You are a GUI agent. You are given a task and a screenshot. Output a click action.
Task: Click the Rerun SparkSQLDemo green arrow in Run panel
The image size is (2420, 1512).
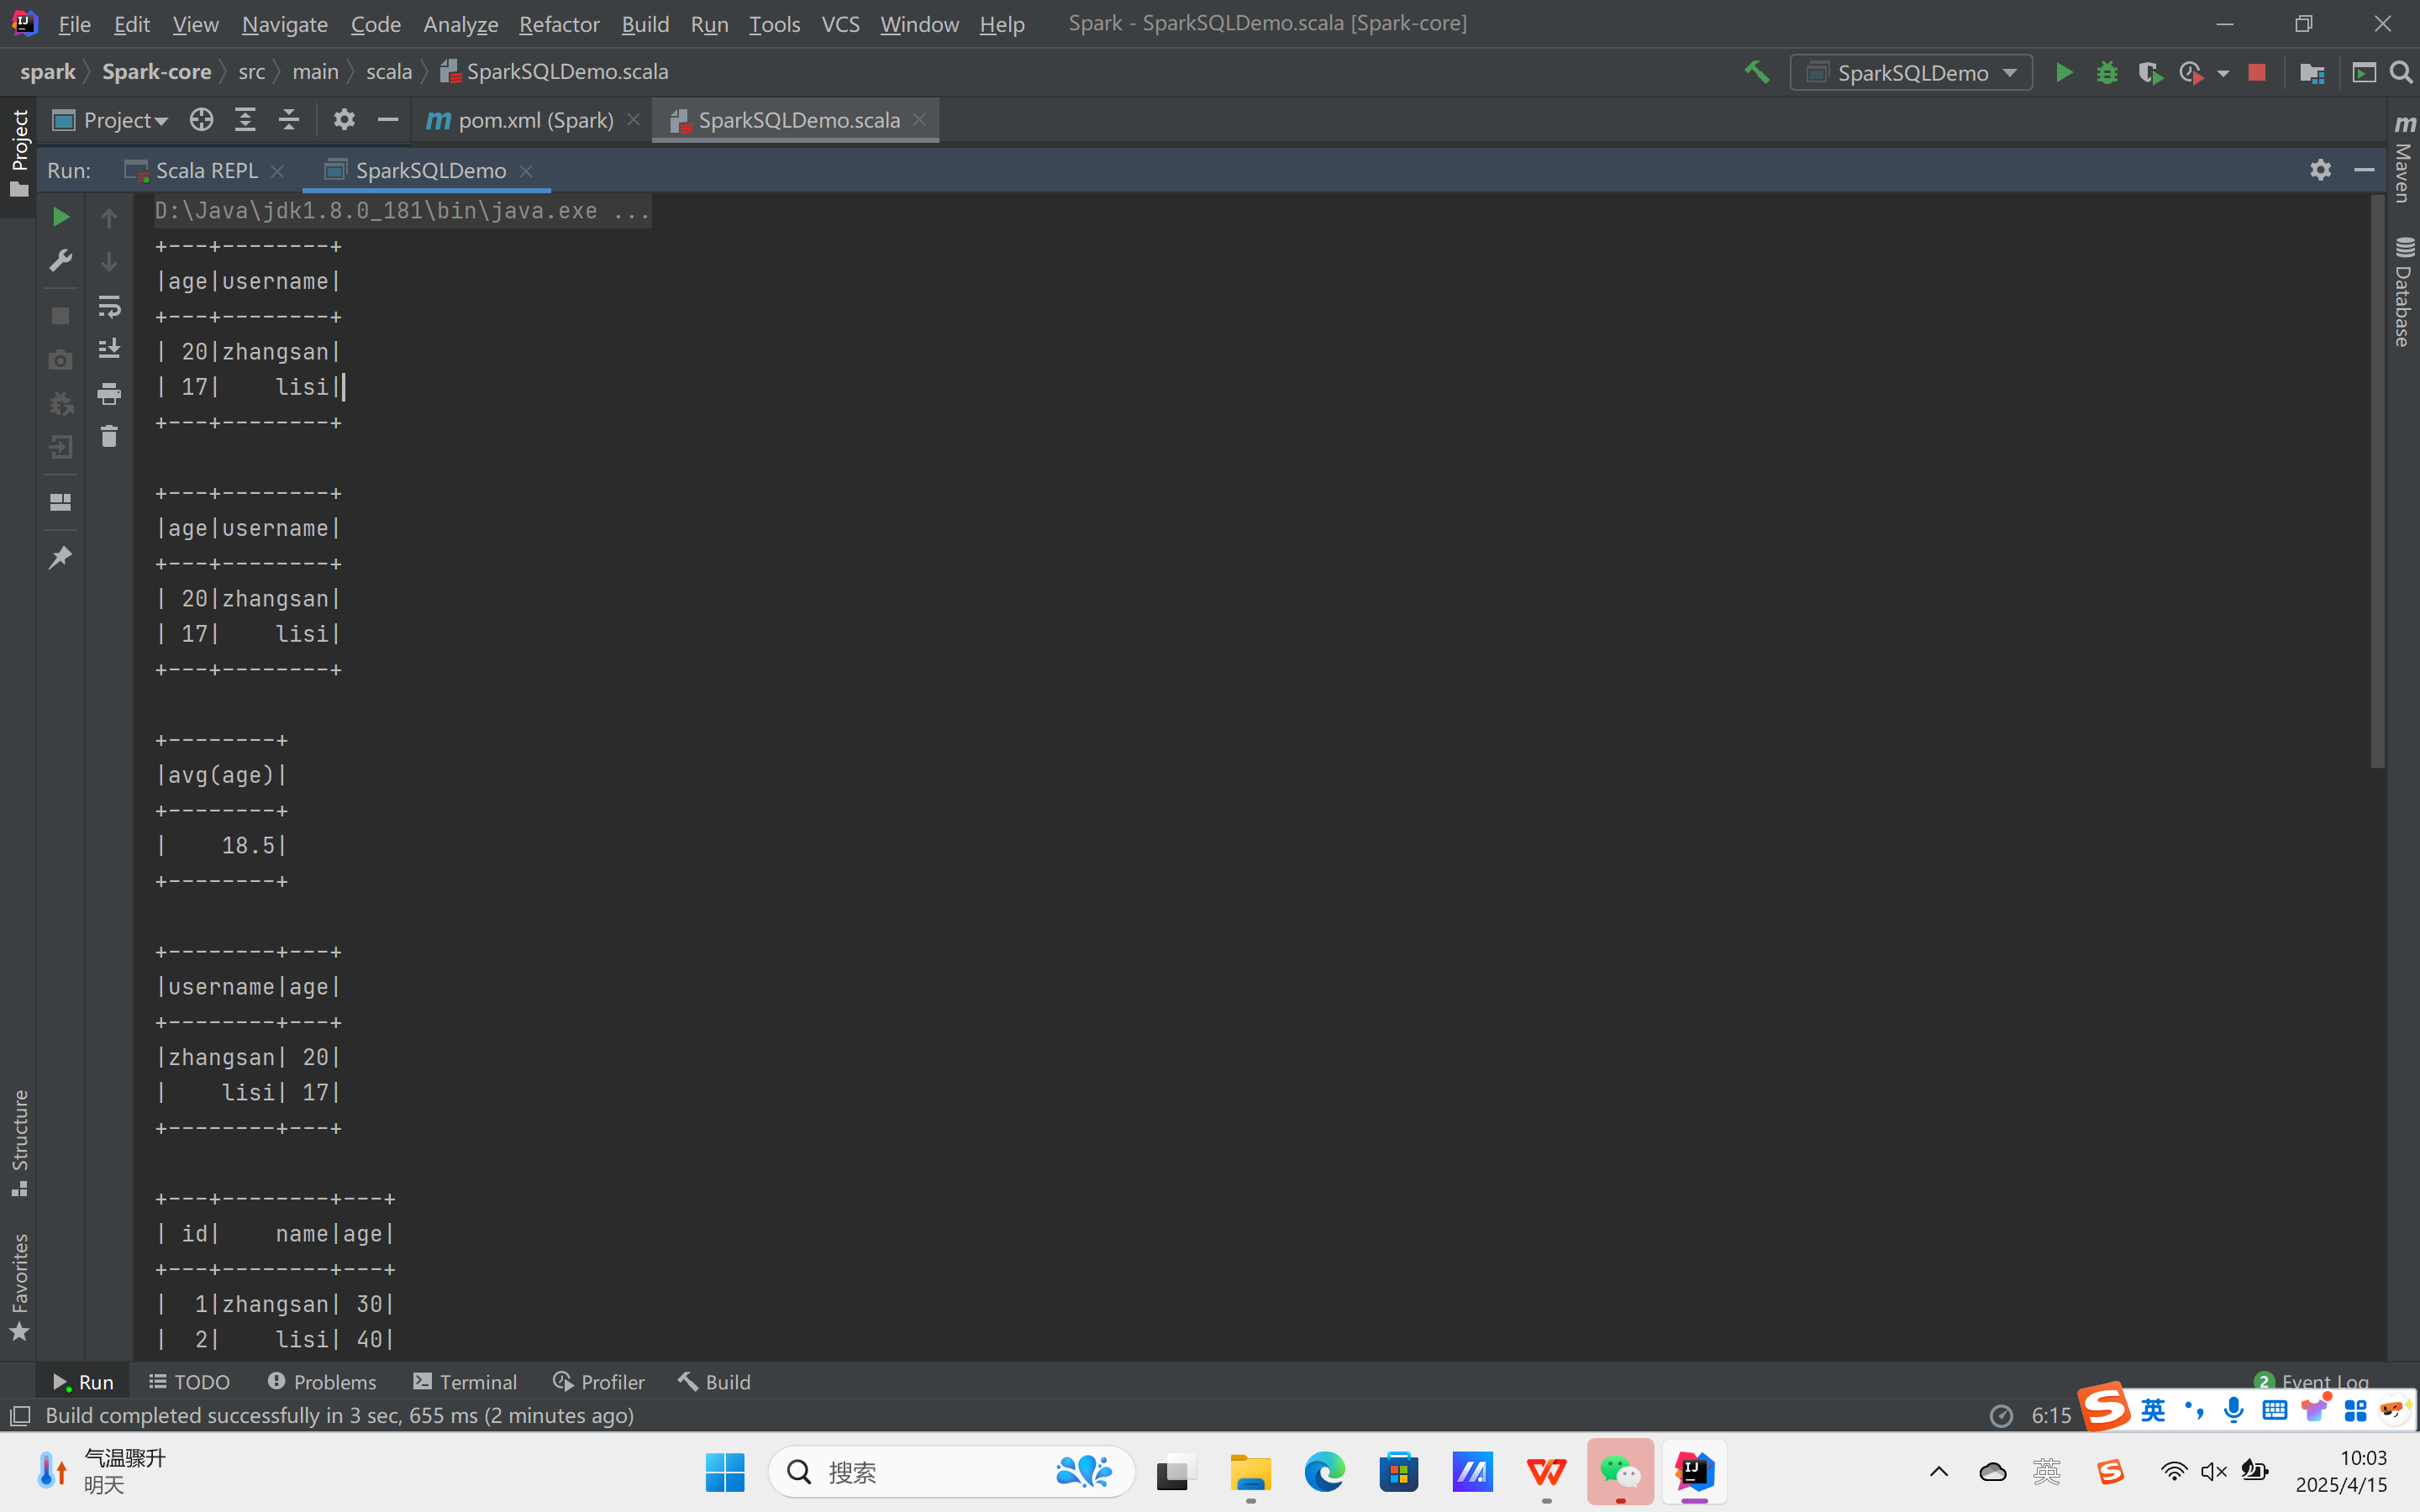click(60, 217)
